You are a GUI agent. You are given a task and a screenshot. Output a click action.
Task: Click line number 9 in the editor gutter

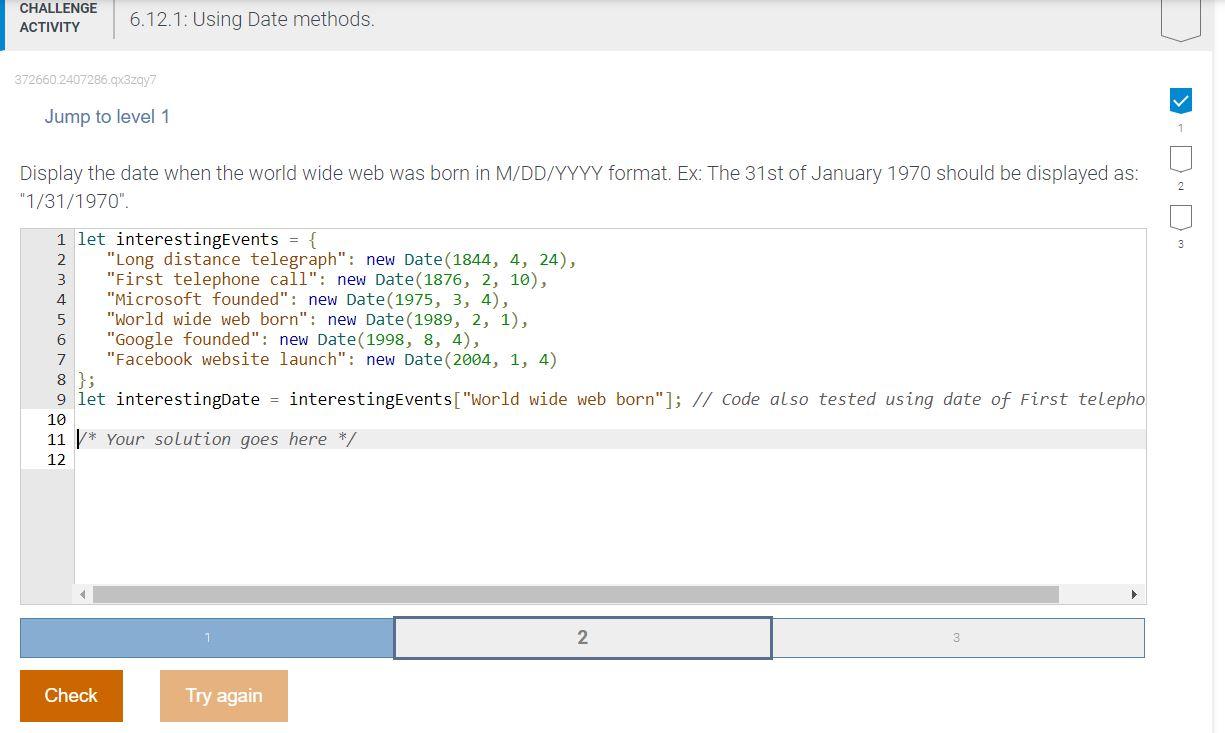[x=61, y=399]
